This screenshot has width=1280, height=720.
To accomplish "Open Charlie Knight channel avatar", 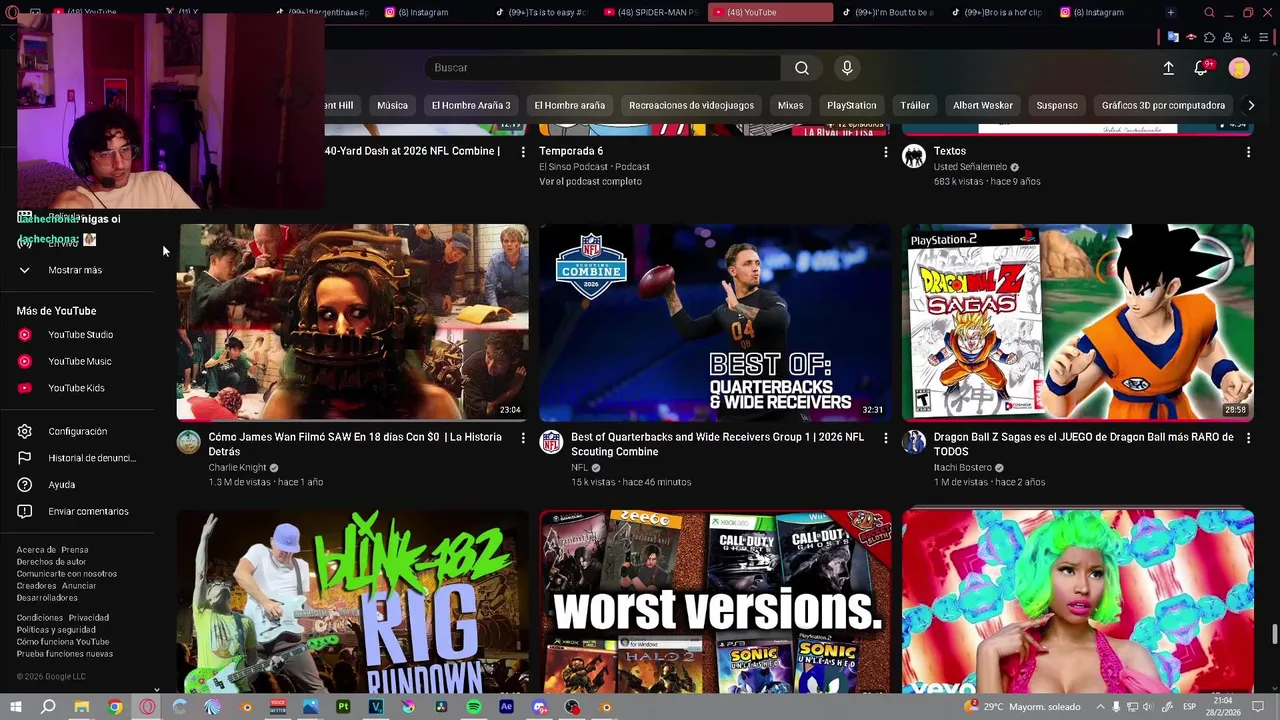I will [x=189, y=442].
